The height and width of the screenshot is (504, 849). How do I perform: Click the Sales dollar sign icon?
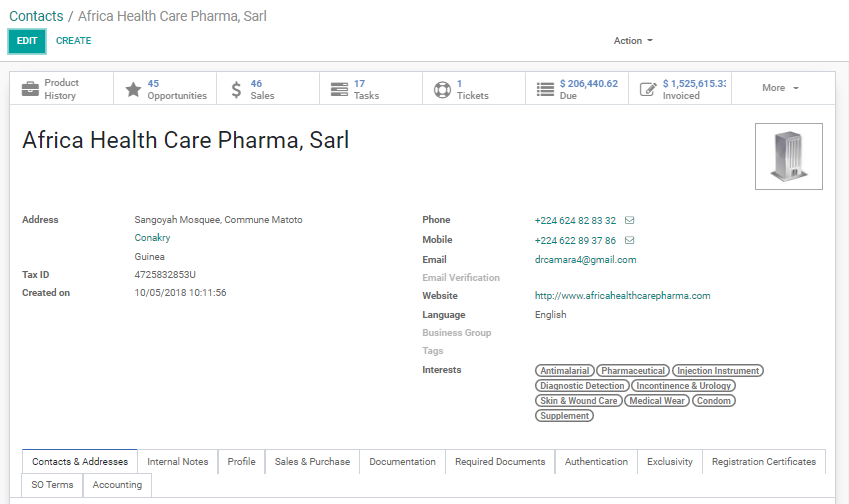(236, 89)
